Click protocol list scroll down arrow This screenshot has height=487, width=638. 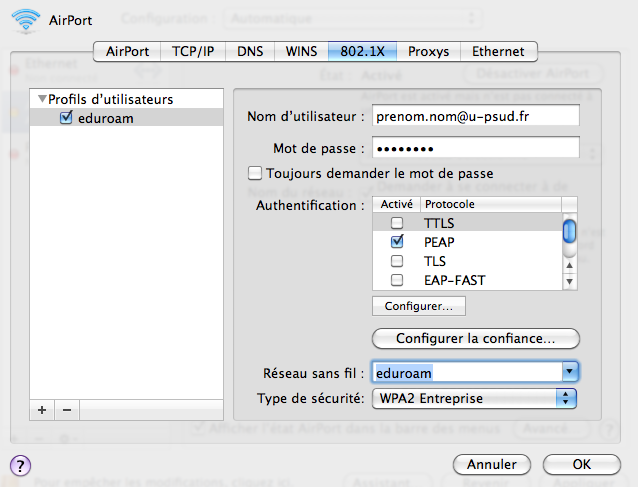coord(569,281)
